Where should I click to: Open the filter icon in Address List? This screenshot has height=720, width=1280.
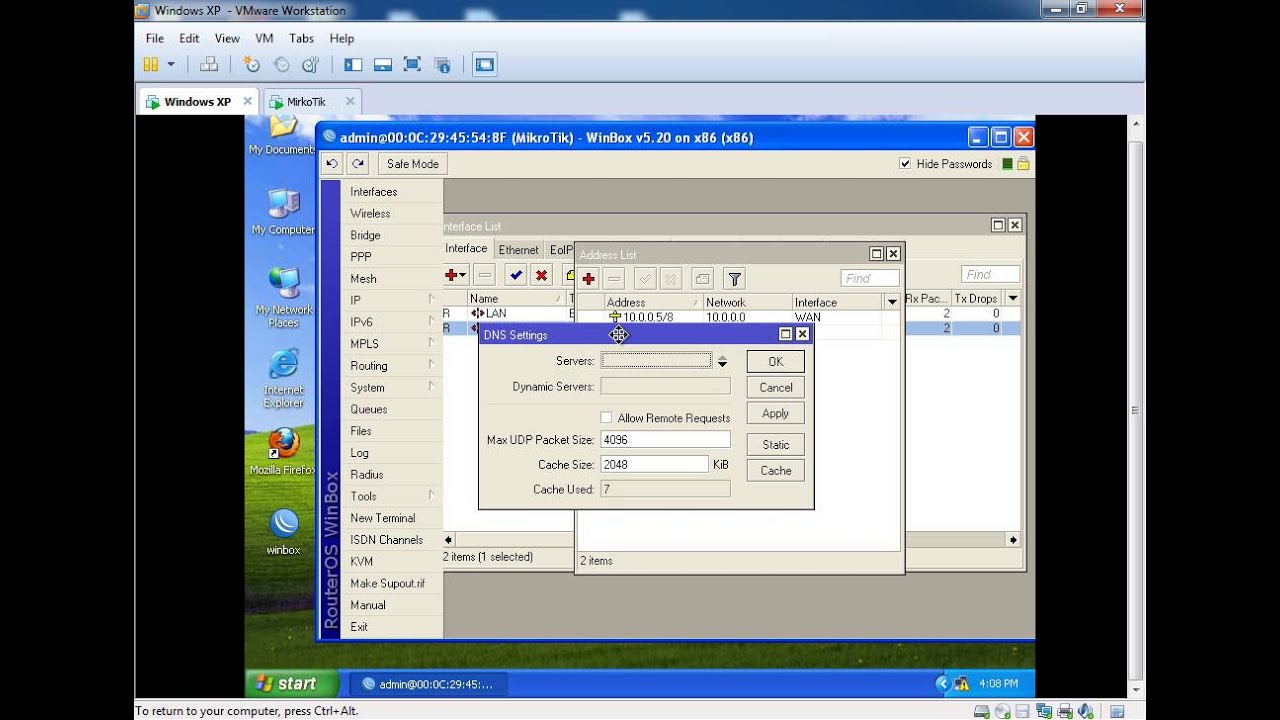(x=735, y=279)
